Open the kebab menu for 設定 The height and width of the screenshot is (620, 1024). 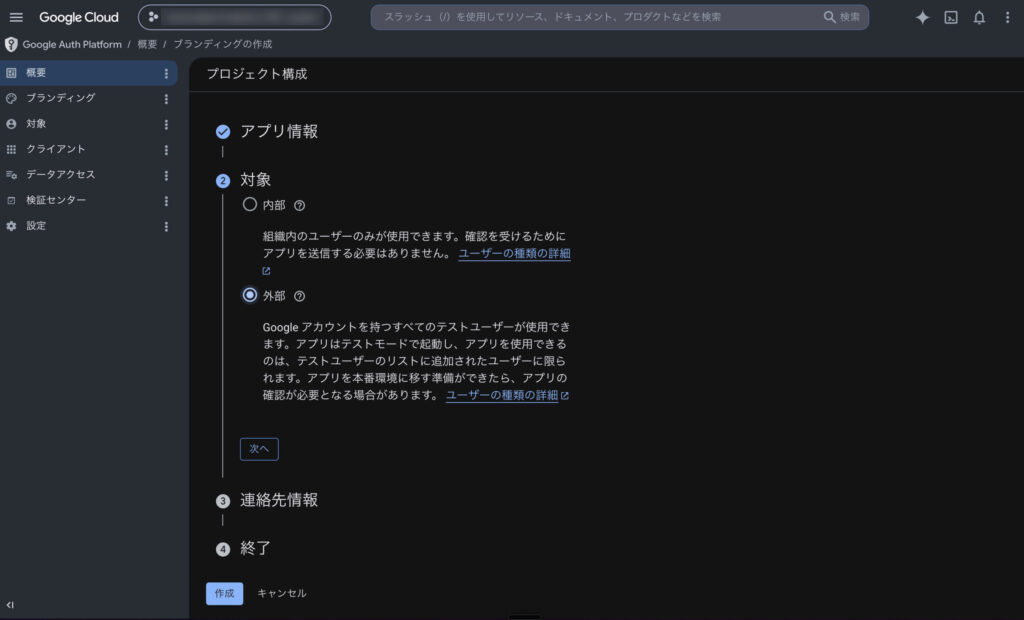[x=166, y=226]
